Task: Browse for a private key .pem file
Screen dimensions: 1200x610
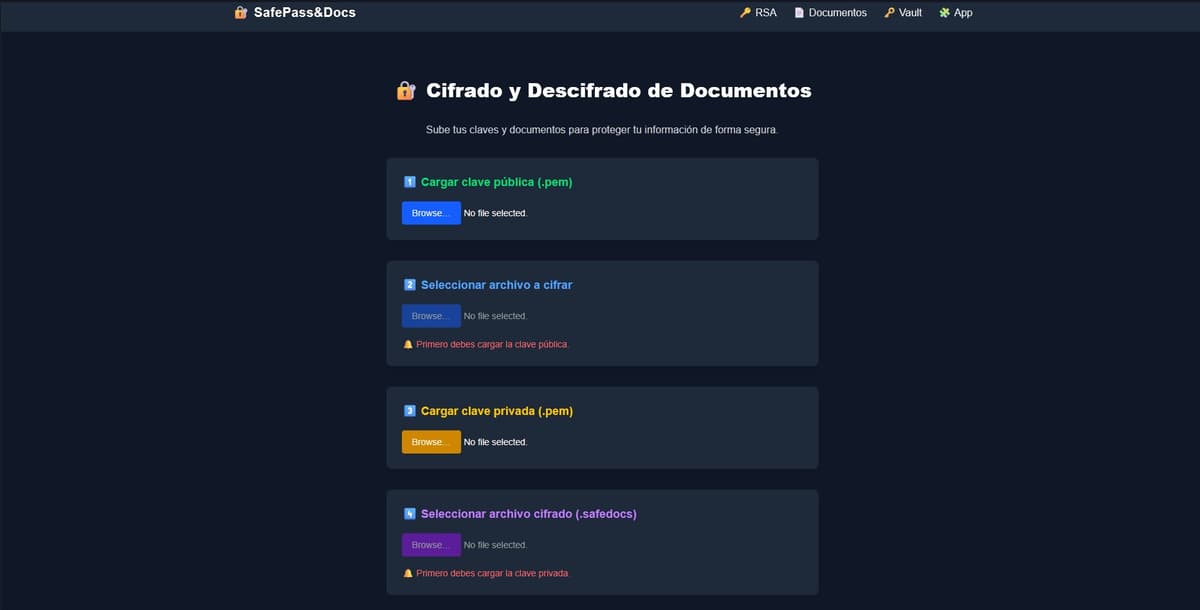Action: 431,442
